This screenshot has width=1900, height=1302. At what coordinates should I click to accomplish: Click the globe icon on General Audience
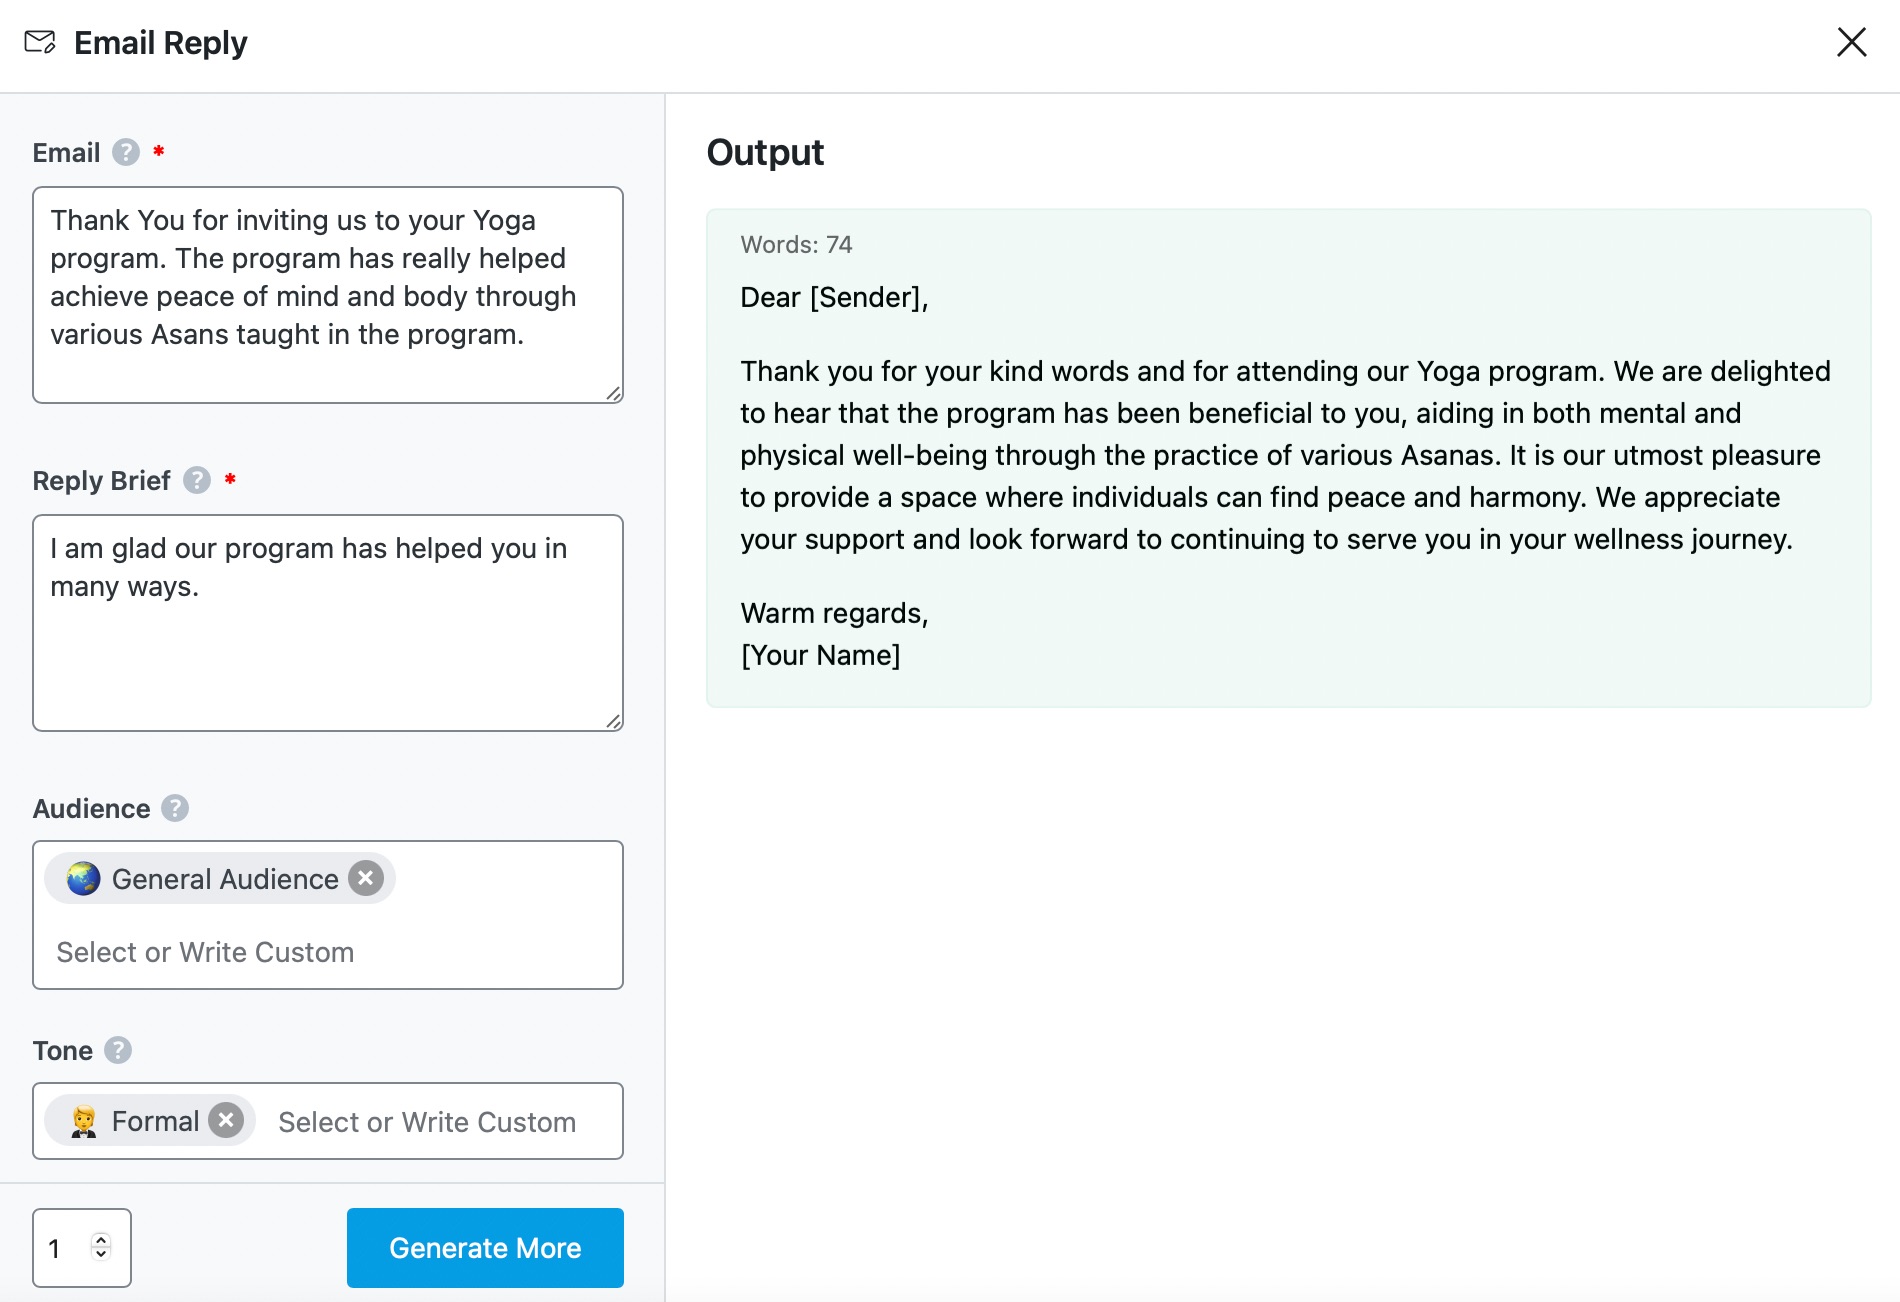point(84,878)
